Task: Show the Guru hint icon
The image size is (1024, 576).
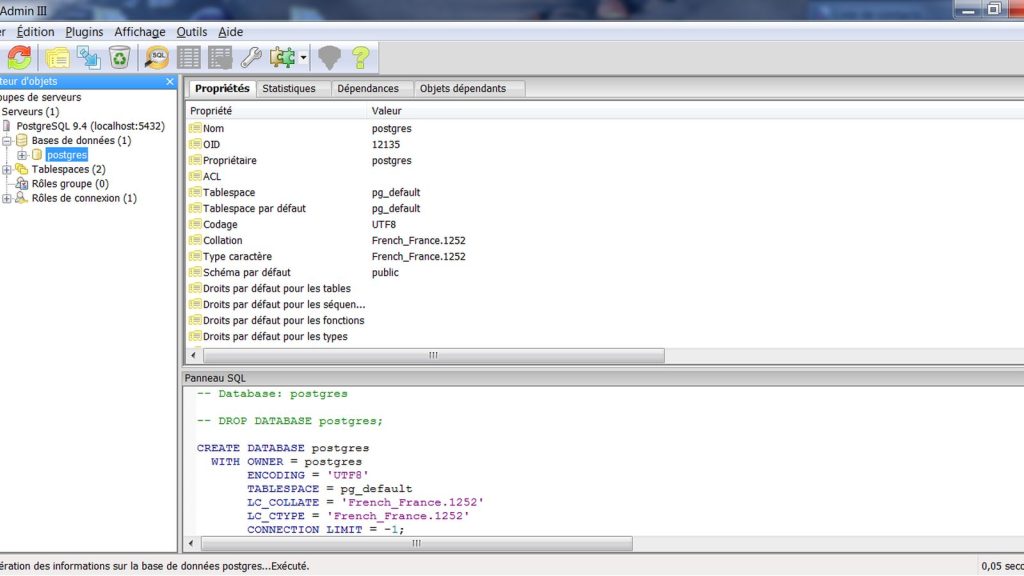Action: pyautogui.click(x=330, y=57)
